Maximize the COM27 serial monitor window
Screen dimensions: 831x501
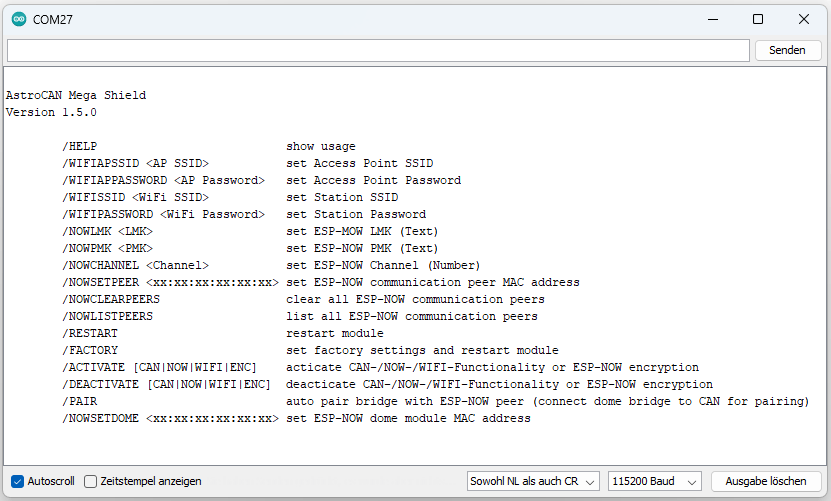[x=758, y=20]
